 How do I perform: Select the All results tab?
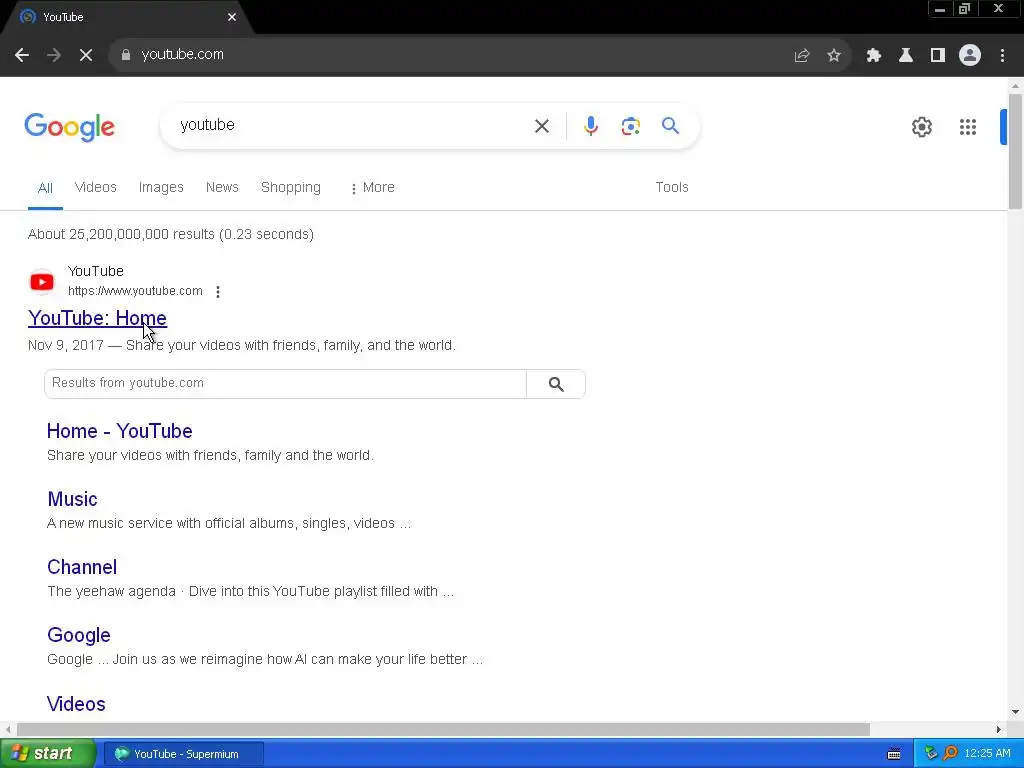(45, 188)
